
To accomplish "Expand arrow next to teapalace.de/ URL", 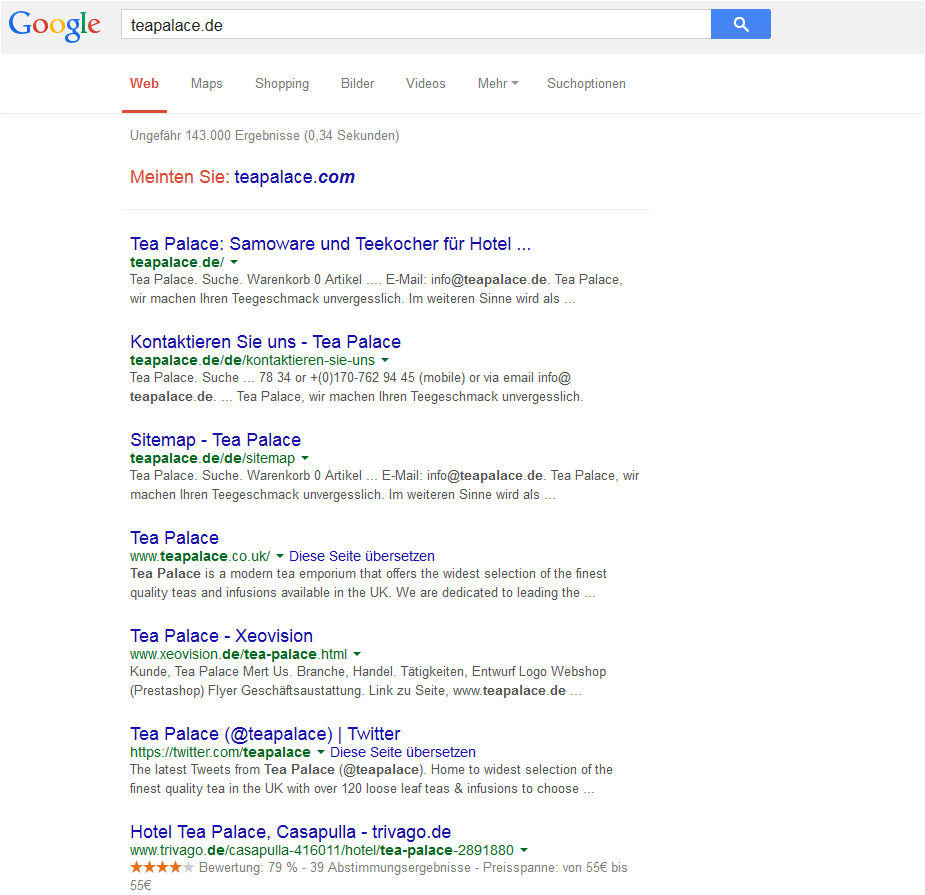I will (234, 262).
